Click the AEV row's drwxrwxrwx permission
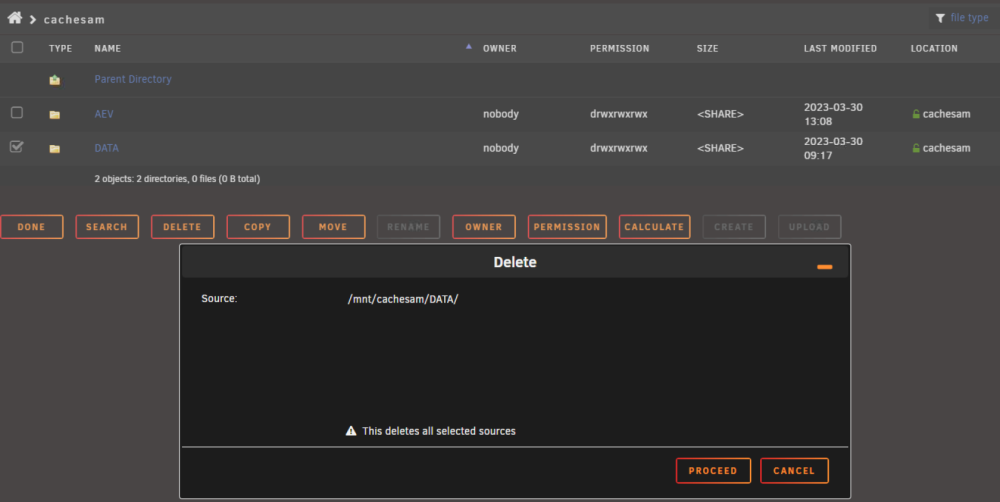 619,114
